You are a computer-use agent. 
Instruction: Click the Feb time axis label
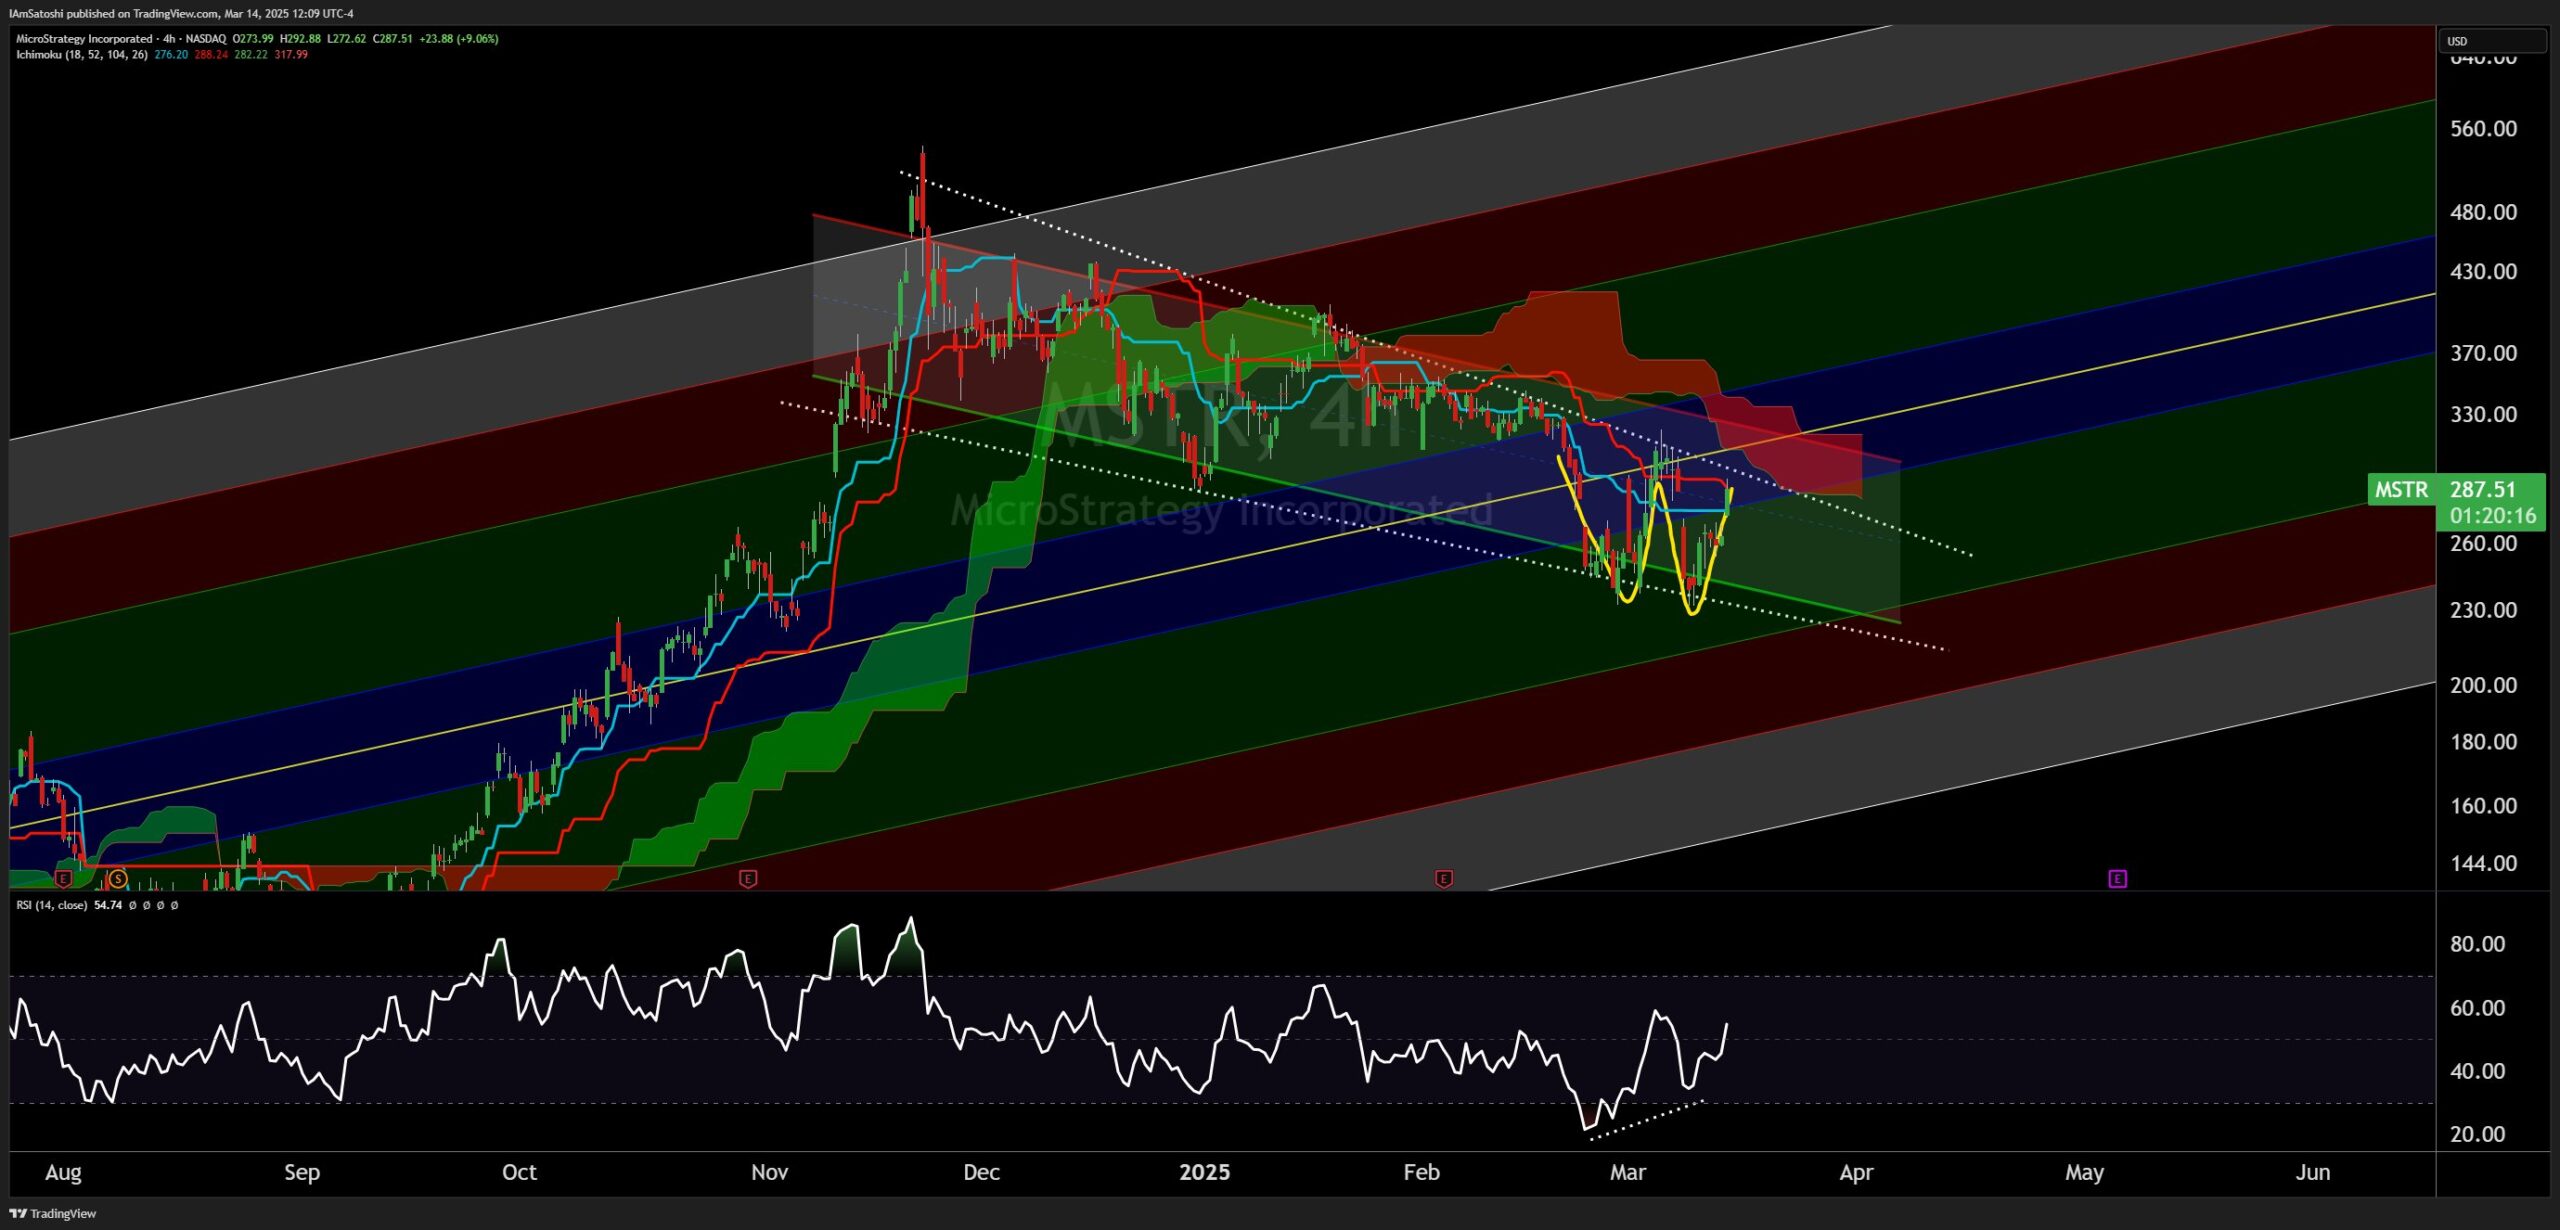(x=1421, y=1172)
